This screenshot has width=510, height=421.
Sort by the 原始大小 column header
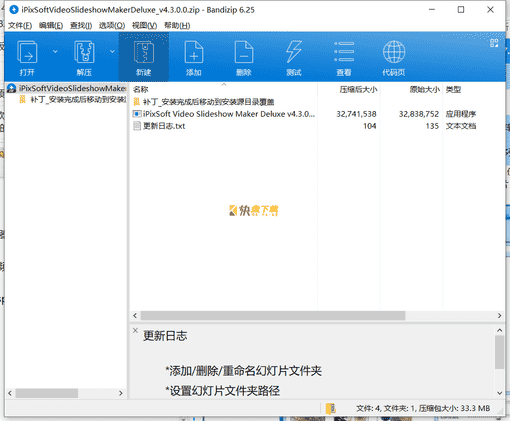[425, 89]
